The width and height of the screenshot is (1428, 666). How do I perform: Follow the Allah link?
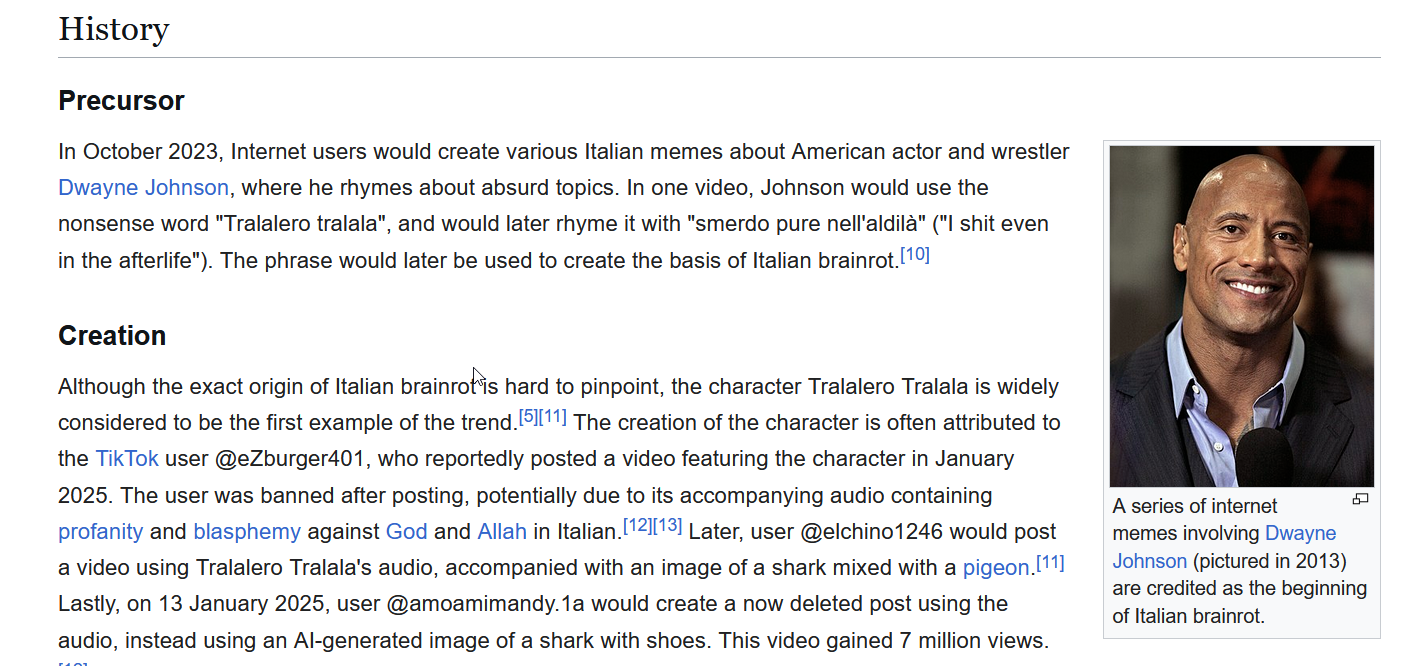502,532
